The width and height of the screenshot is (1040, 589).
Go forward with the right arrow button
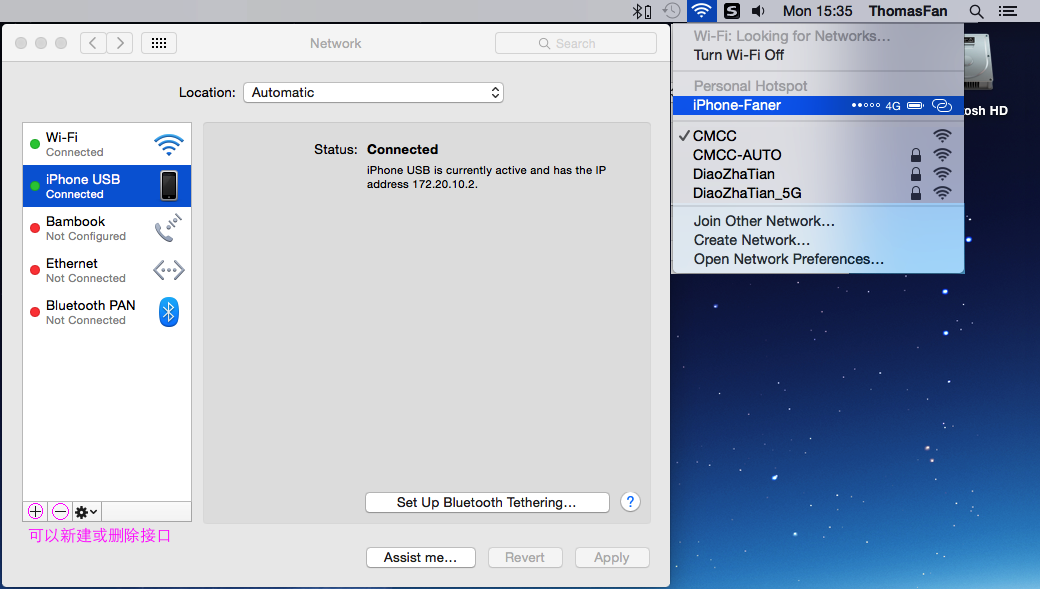coord(120,43)
